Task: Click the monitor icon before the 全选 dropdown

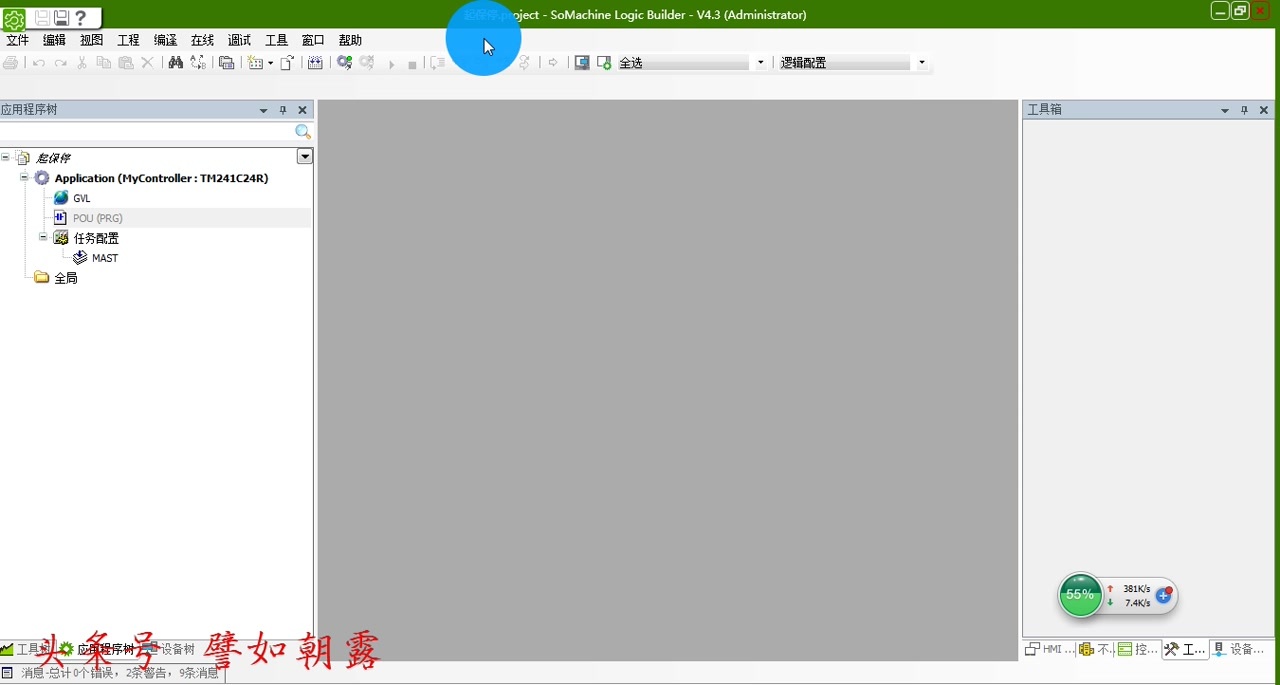Action: click(582, 62)
